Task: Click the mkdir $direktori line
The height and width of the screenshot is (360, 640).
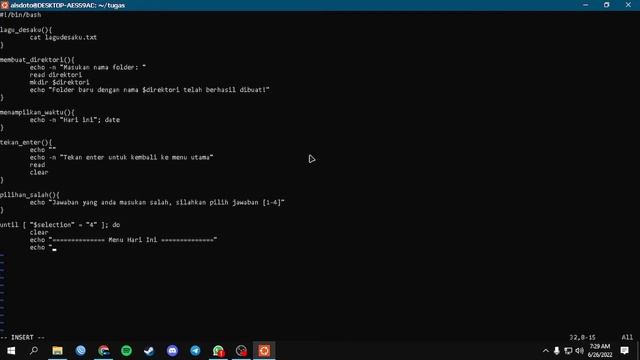Action: 59,82
